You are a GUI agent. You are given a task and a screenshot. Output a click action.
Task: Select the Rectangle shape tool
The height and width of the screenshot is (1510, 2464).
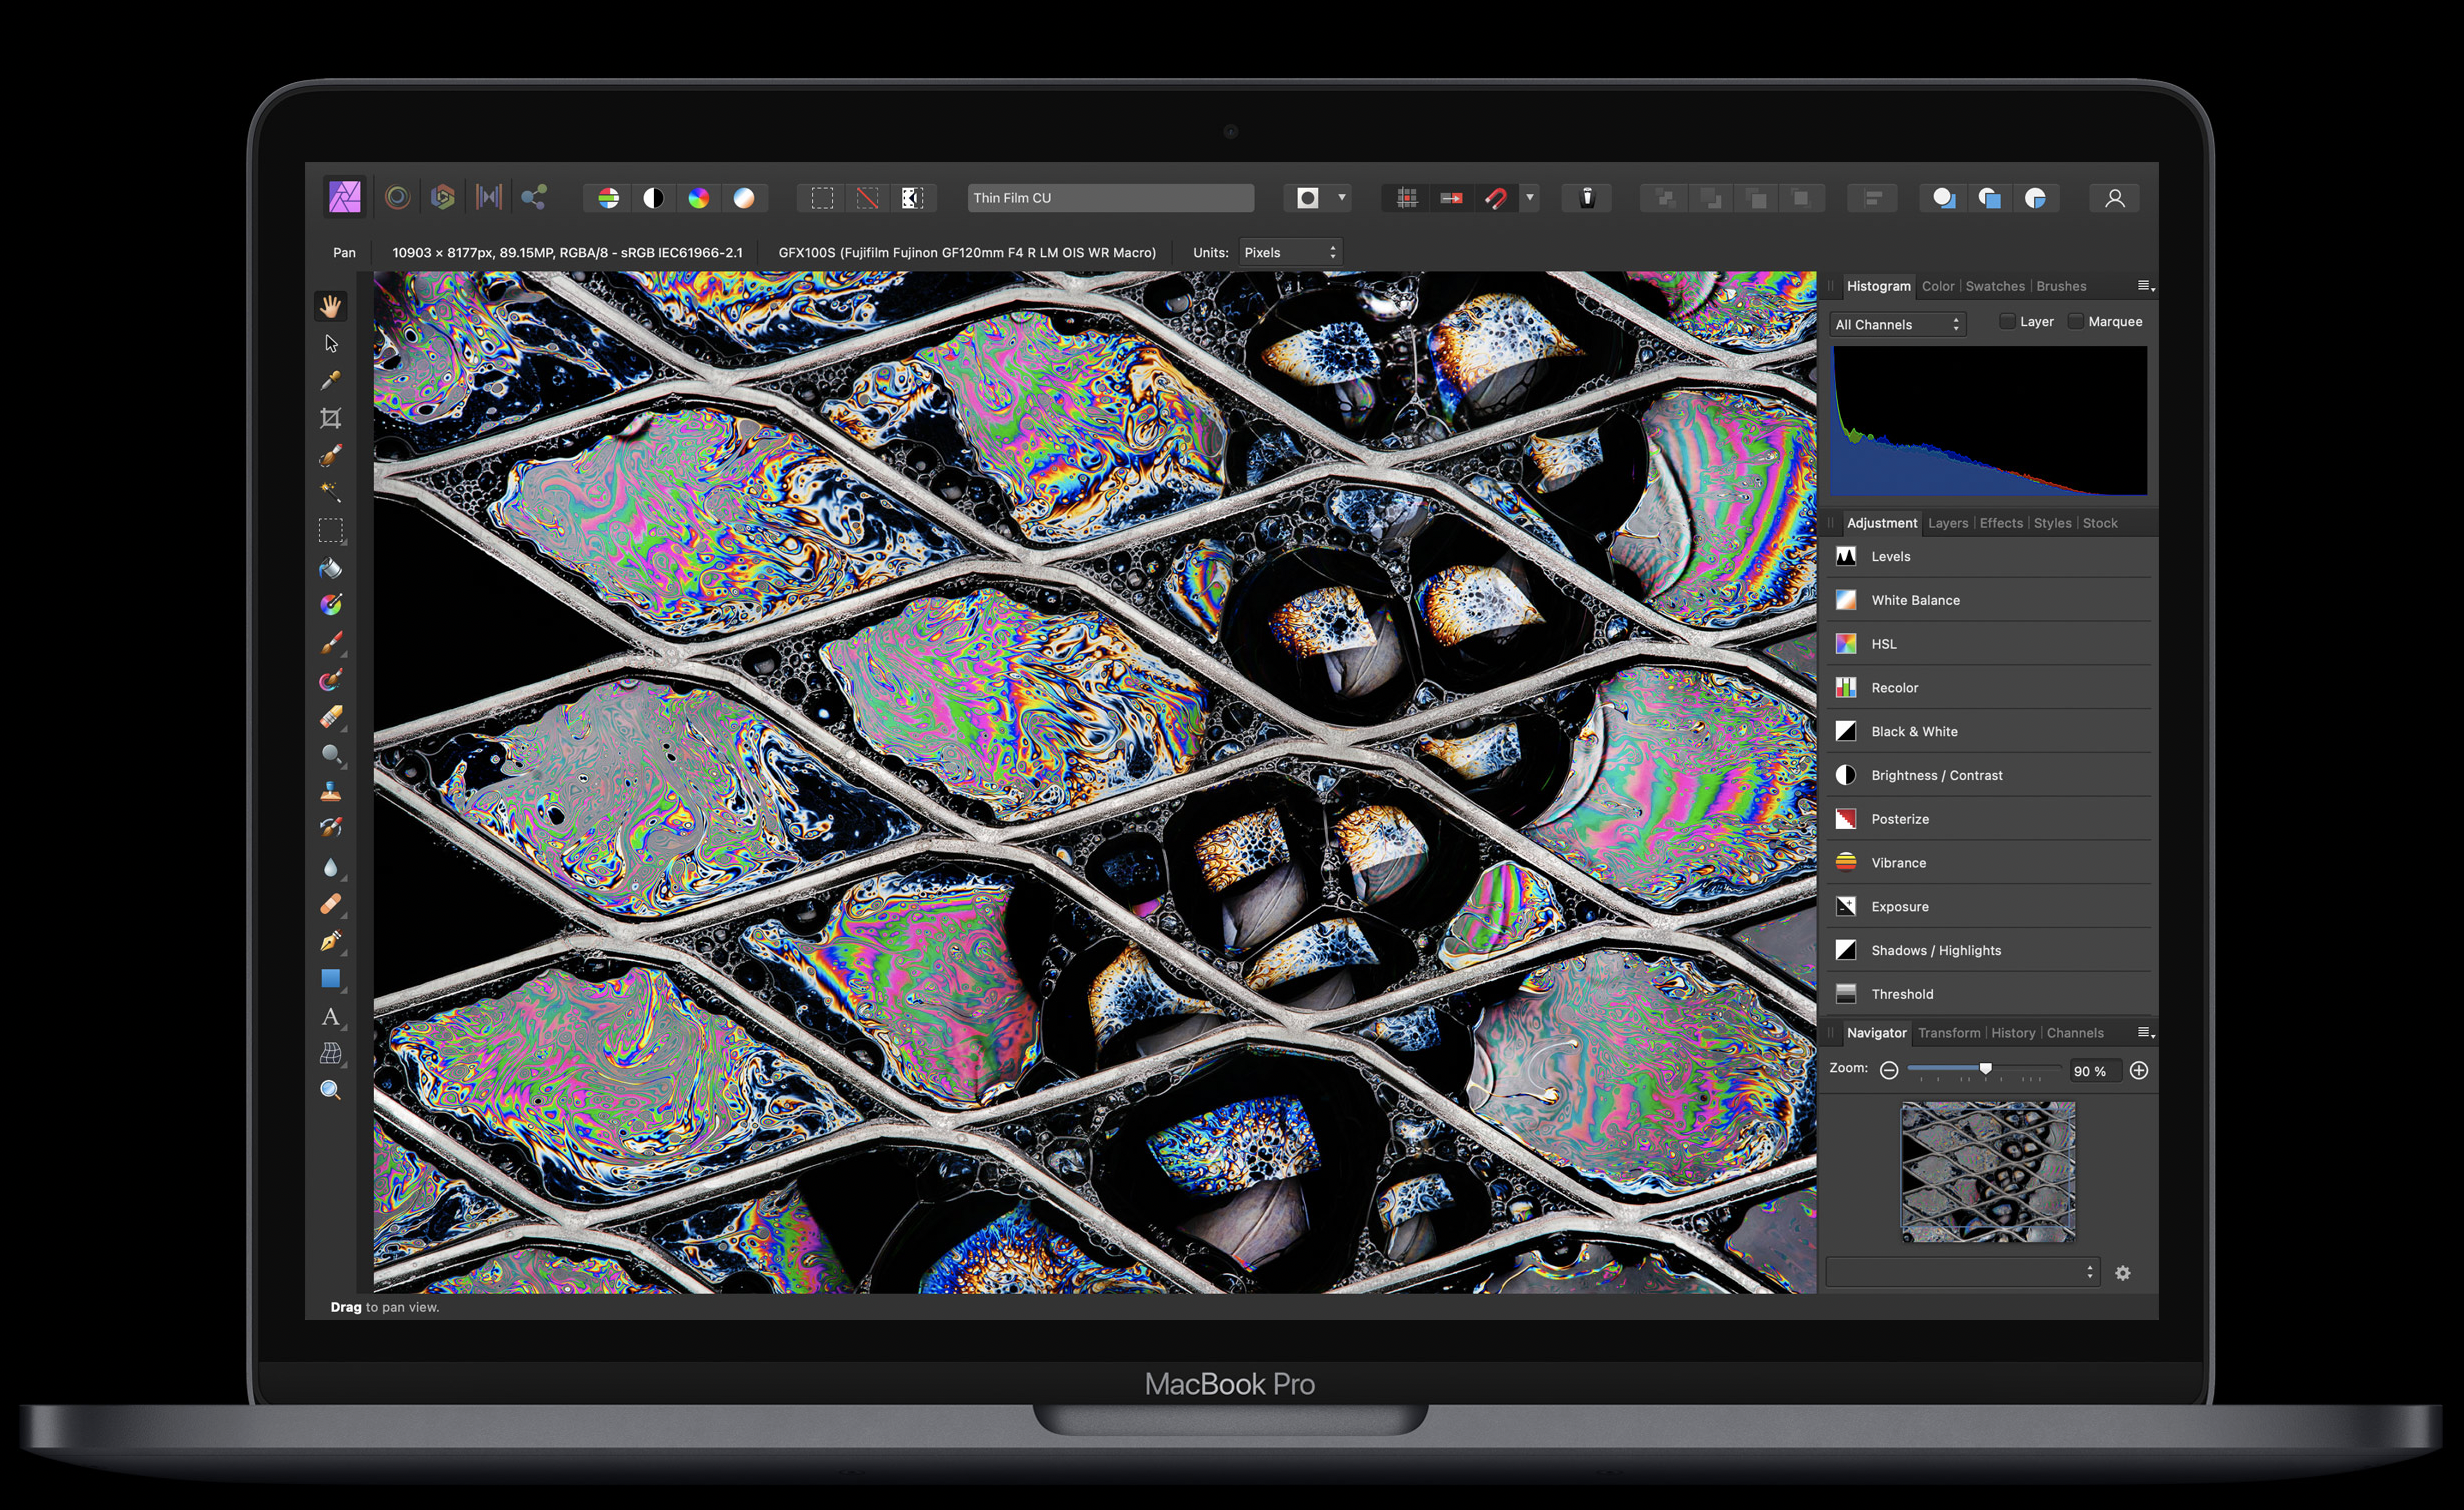pyautogui.click(x=330, y=979)
